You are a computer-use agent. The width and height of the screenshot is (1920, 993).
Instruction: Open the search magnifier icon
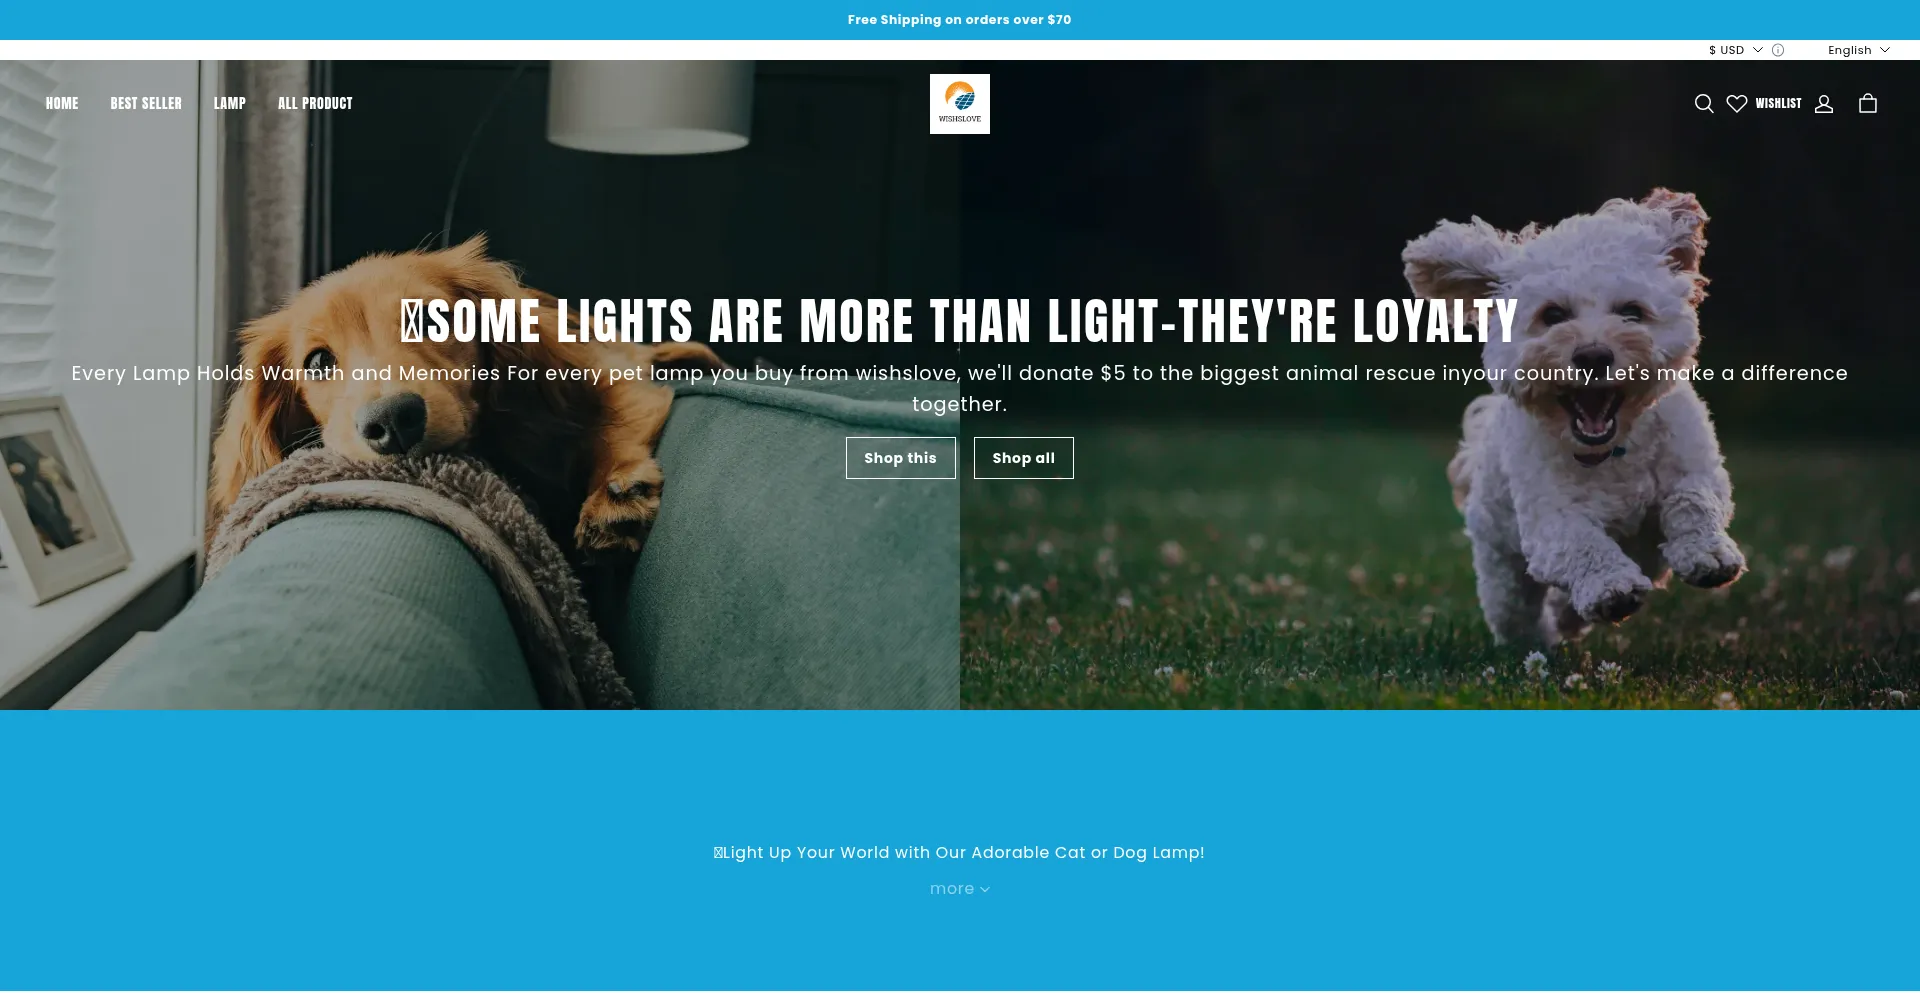click(x=1704, y=104)
